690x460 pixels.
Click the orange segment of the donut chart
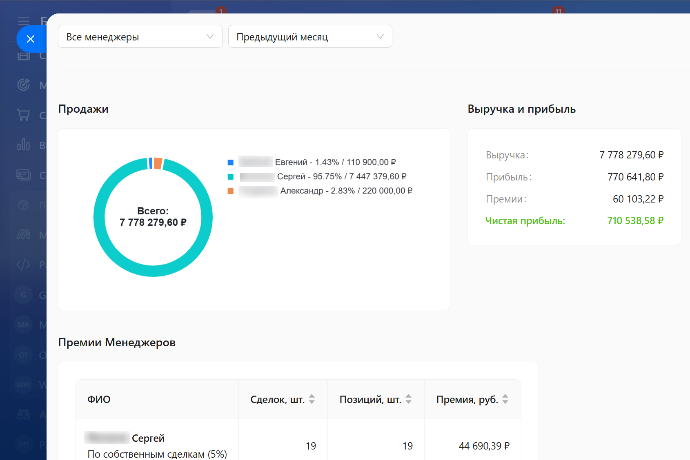point(158,163)
